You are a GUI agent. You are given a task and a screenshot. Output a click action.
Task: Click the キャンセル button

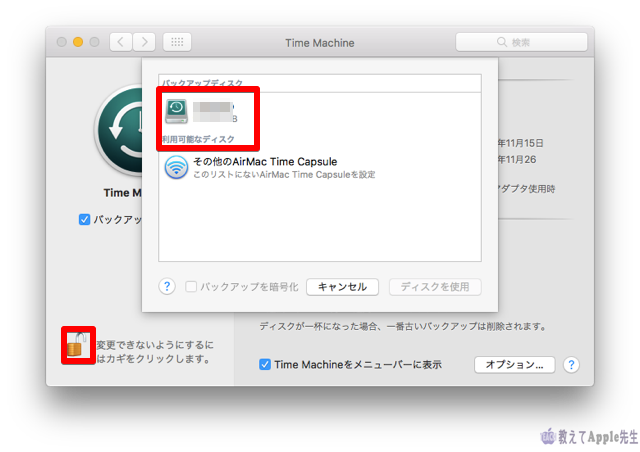click(x=342, y=287)
